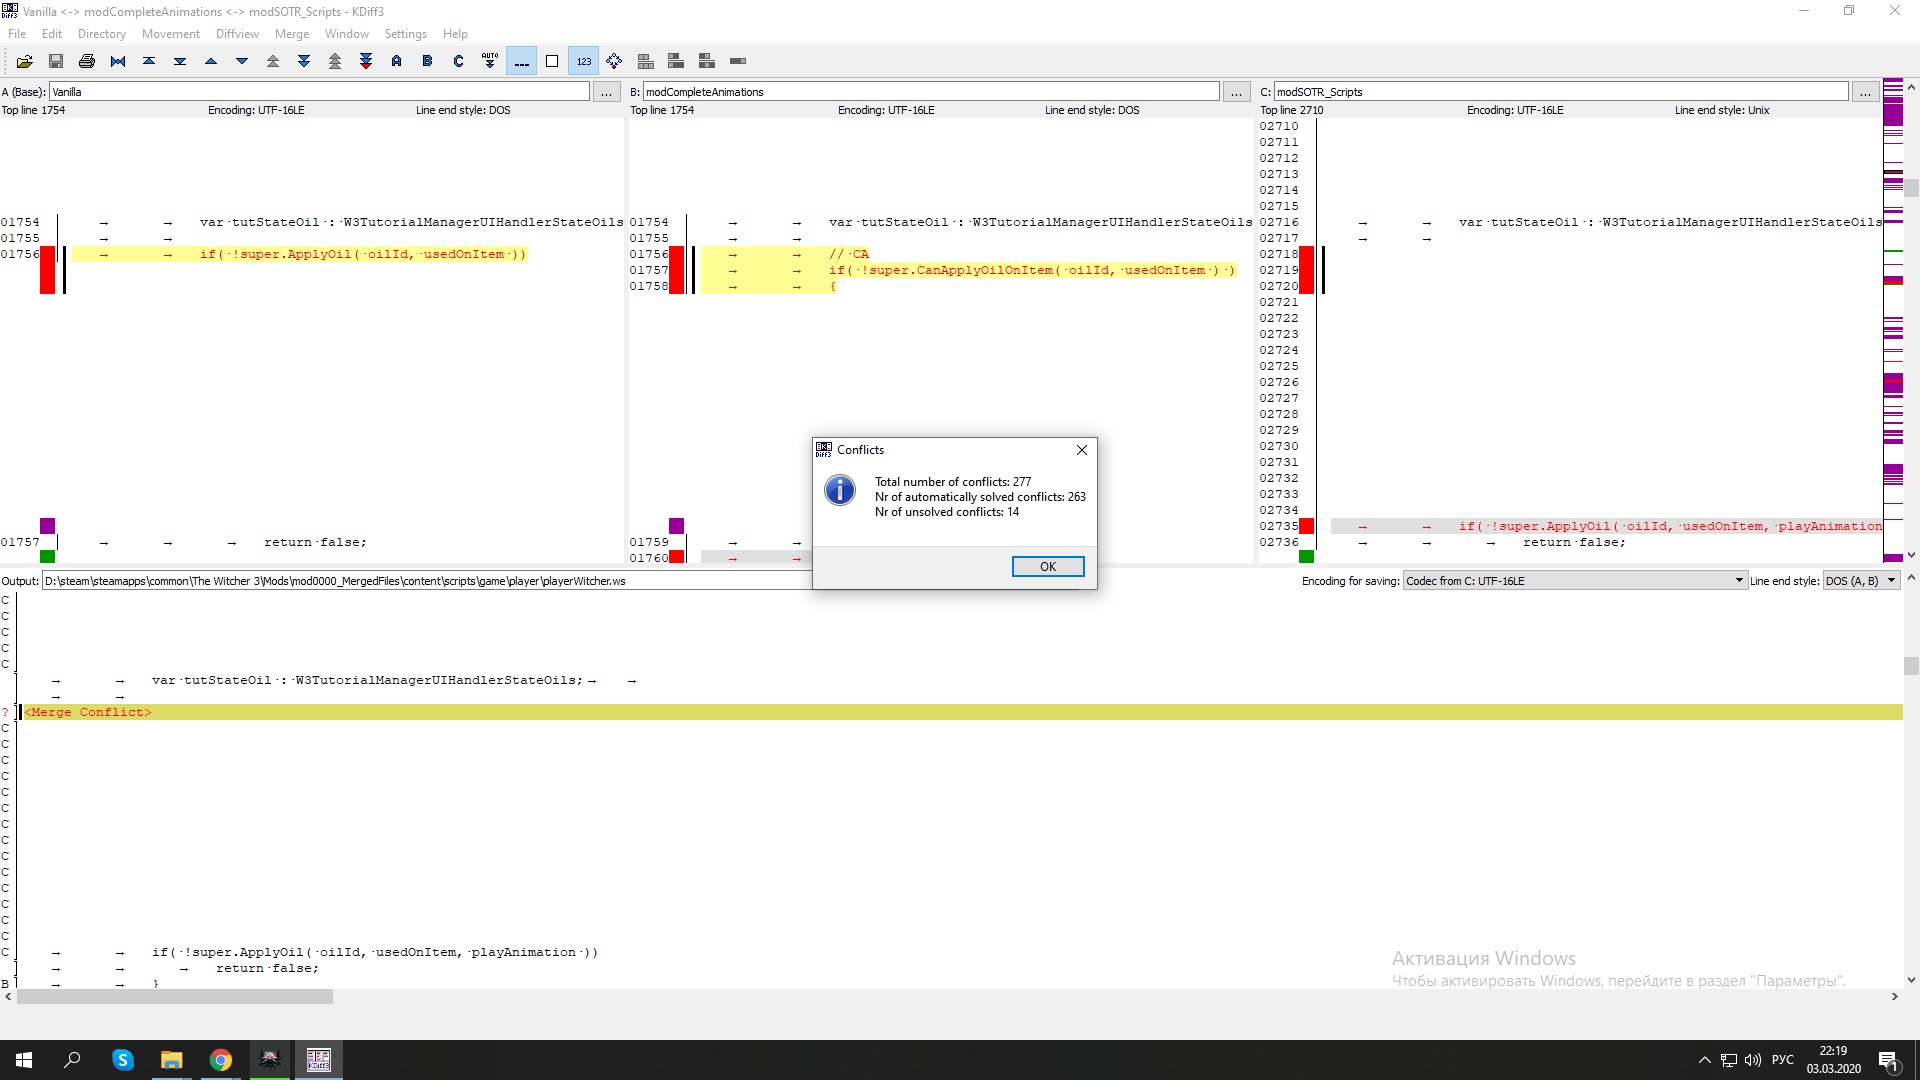Open the Diffview menu
This screenshot has height=1080, width=1920.
(237, 34)
